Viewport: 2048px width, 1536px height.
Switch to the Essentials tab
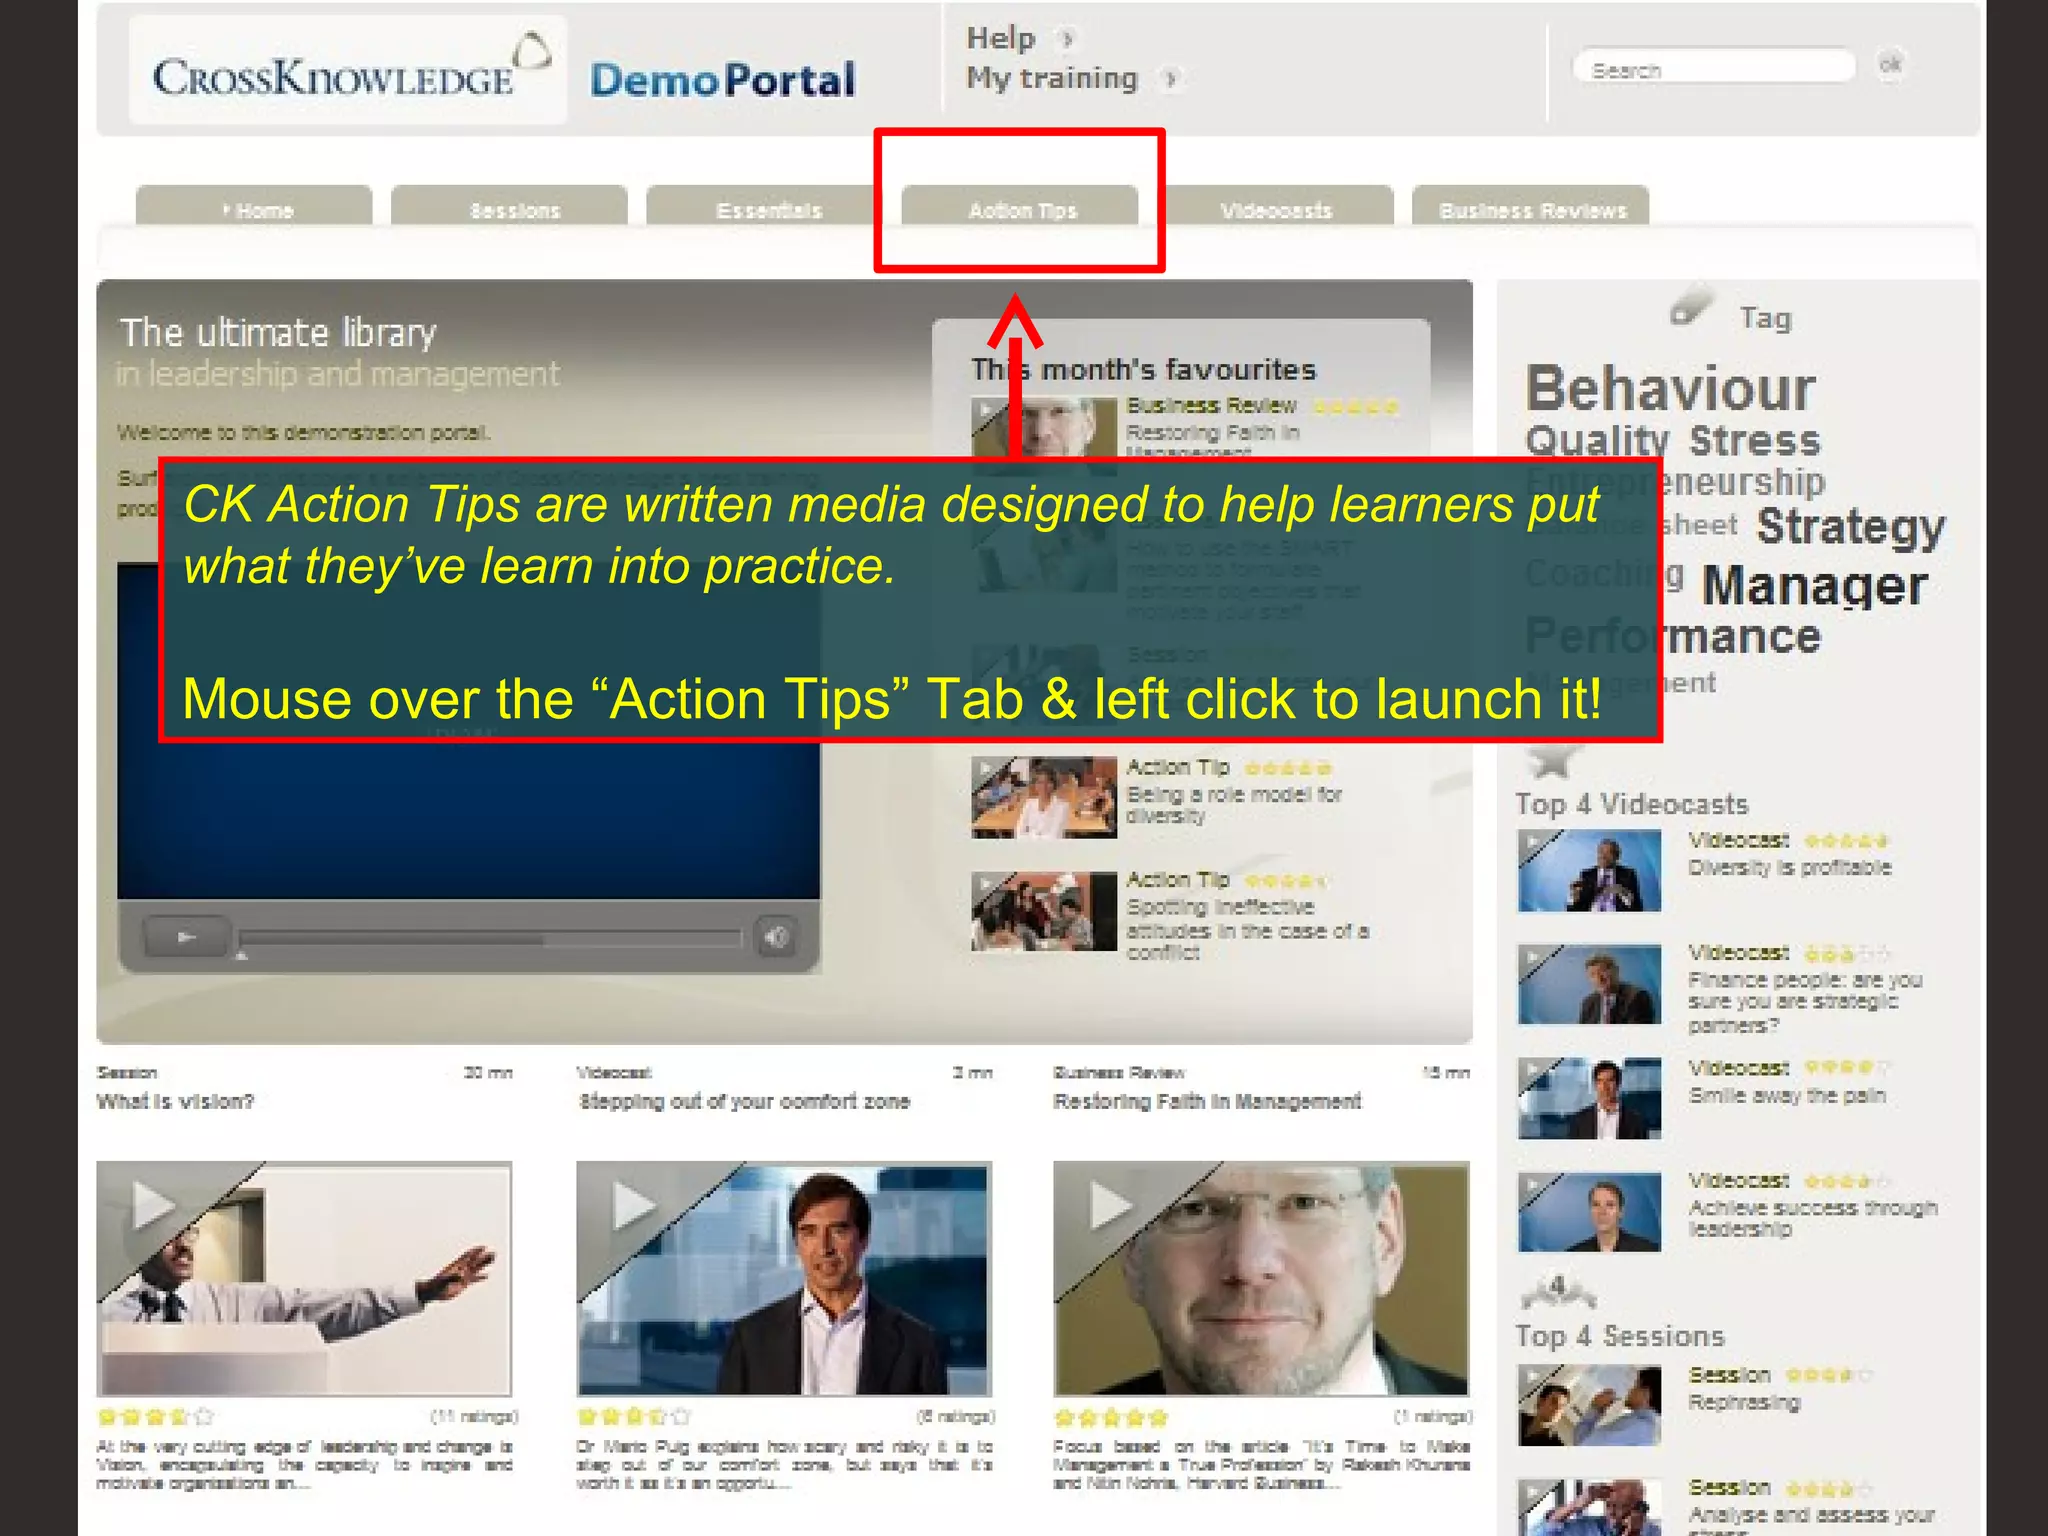click(x=762, y=208)
